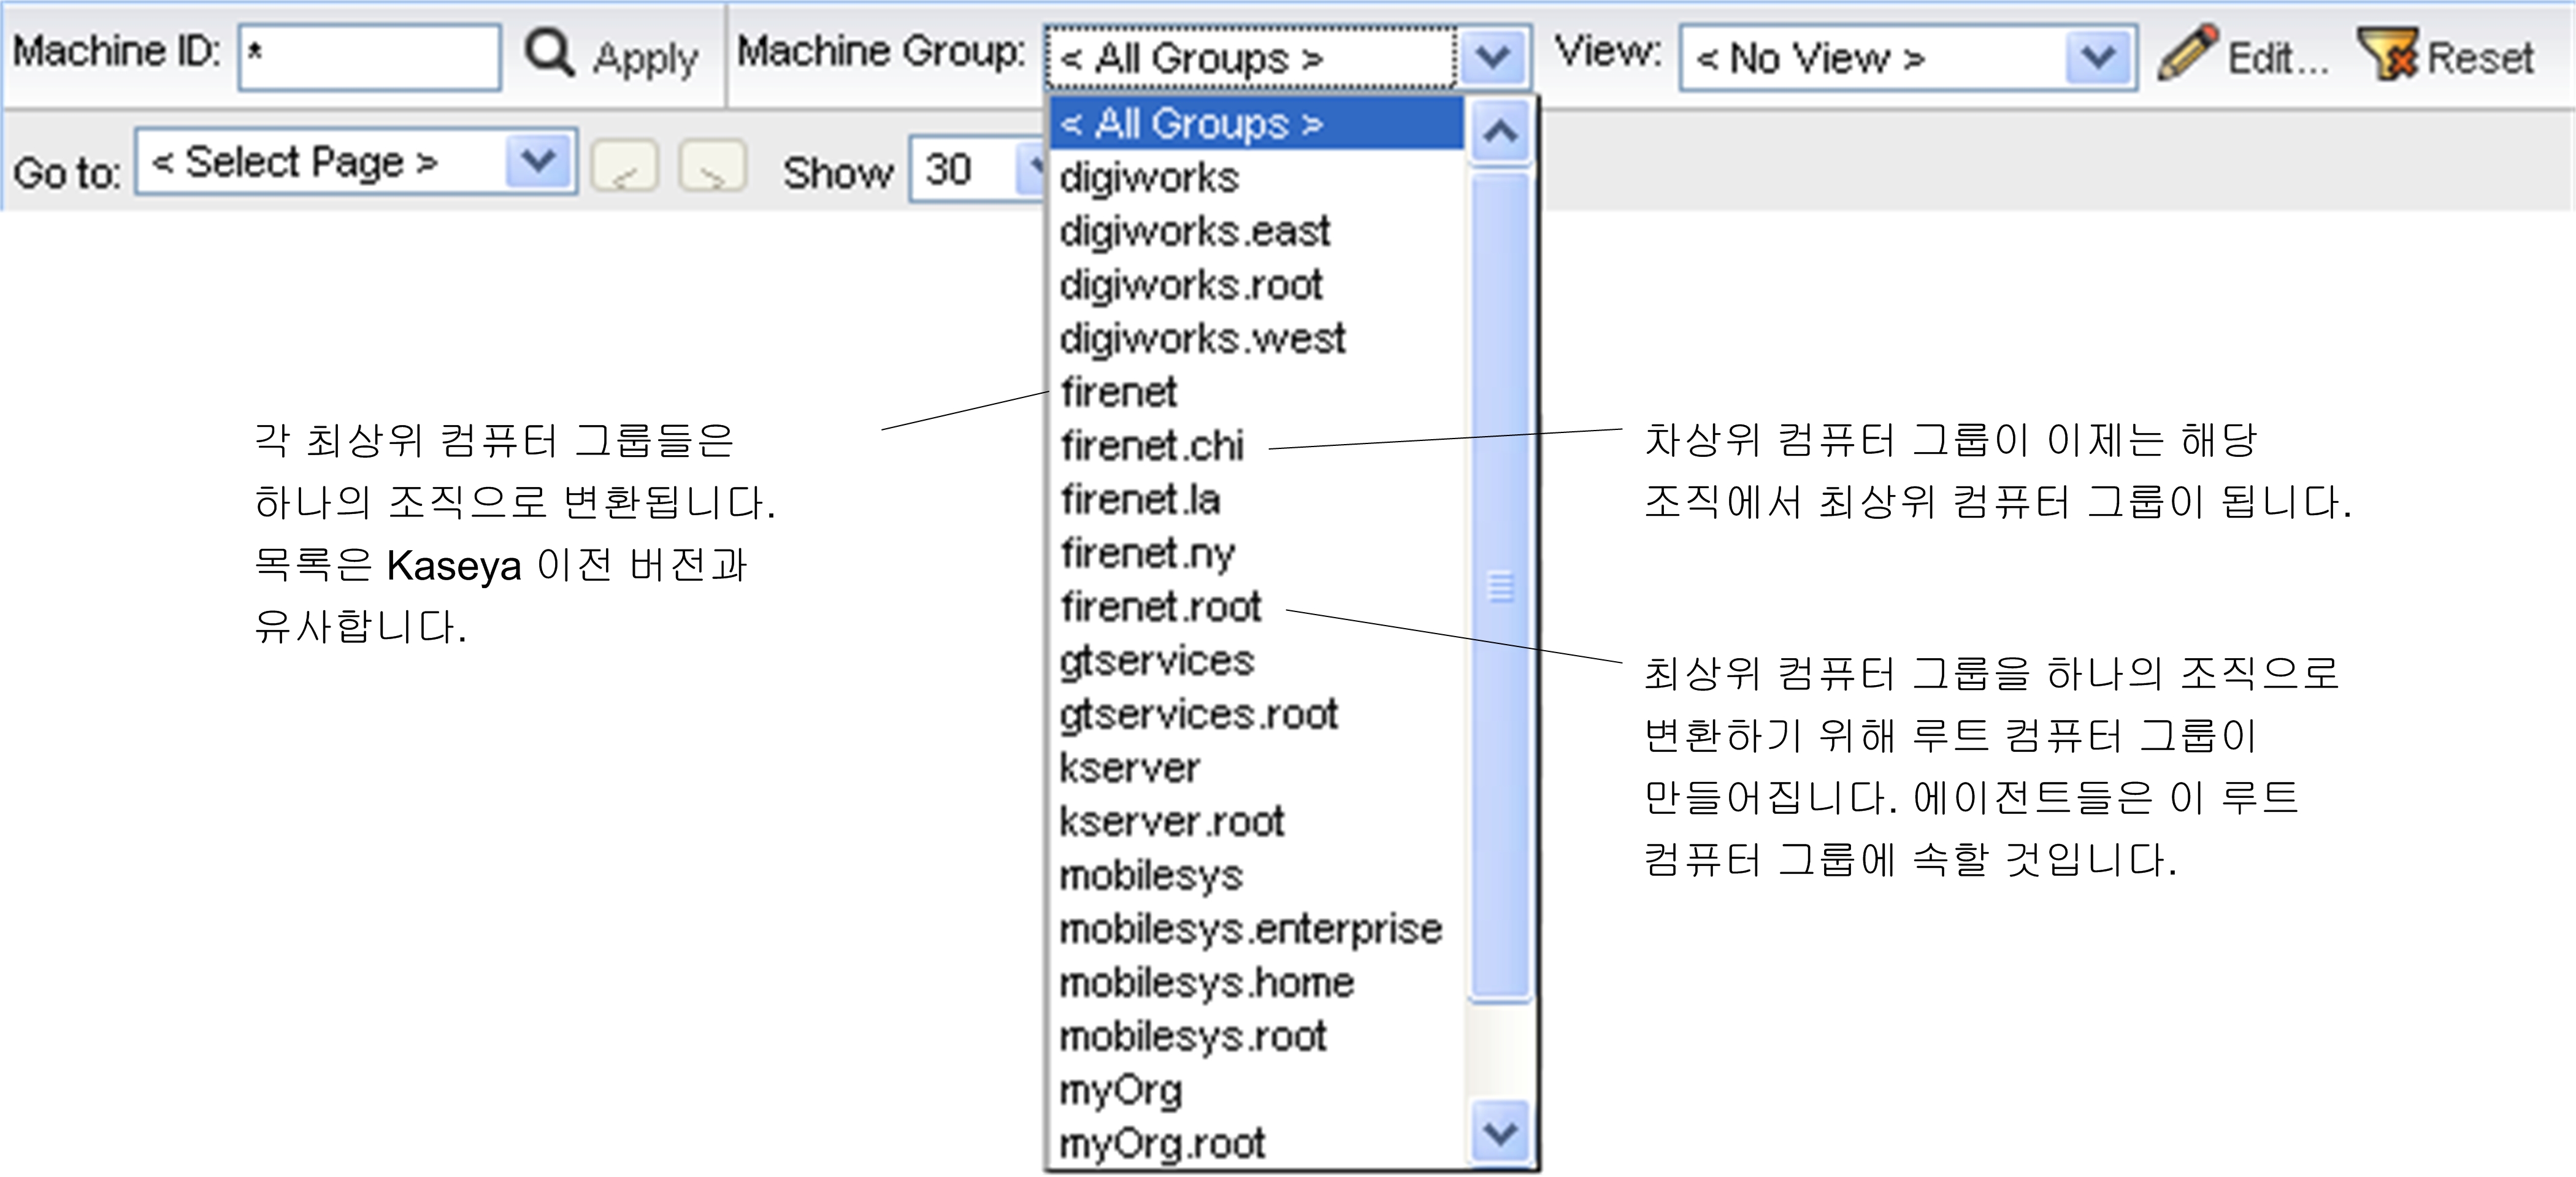This screenshot has width=2576, height=1177.
Task: Pick mobilesys from the group list
Action: (x=1257, y=876)
